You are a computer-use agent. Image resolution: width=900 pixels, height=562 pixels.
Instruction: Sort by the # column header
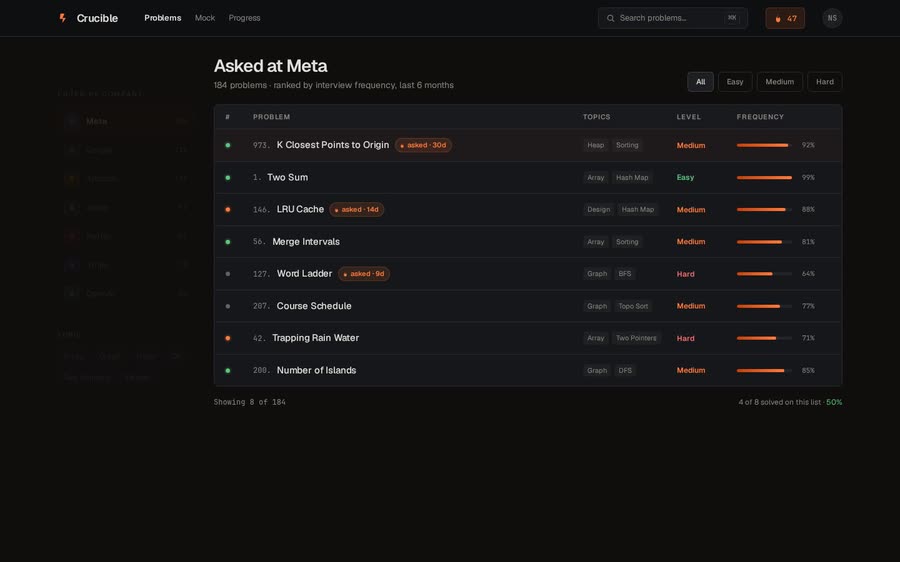point(228,117)
